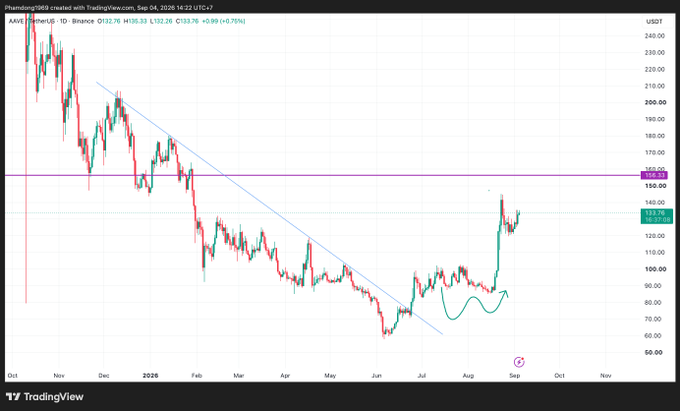Click the O132.76 open value in legend
The width and height of the screenshot is (680, 411).
pos(109,21)
